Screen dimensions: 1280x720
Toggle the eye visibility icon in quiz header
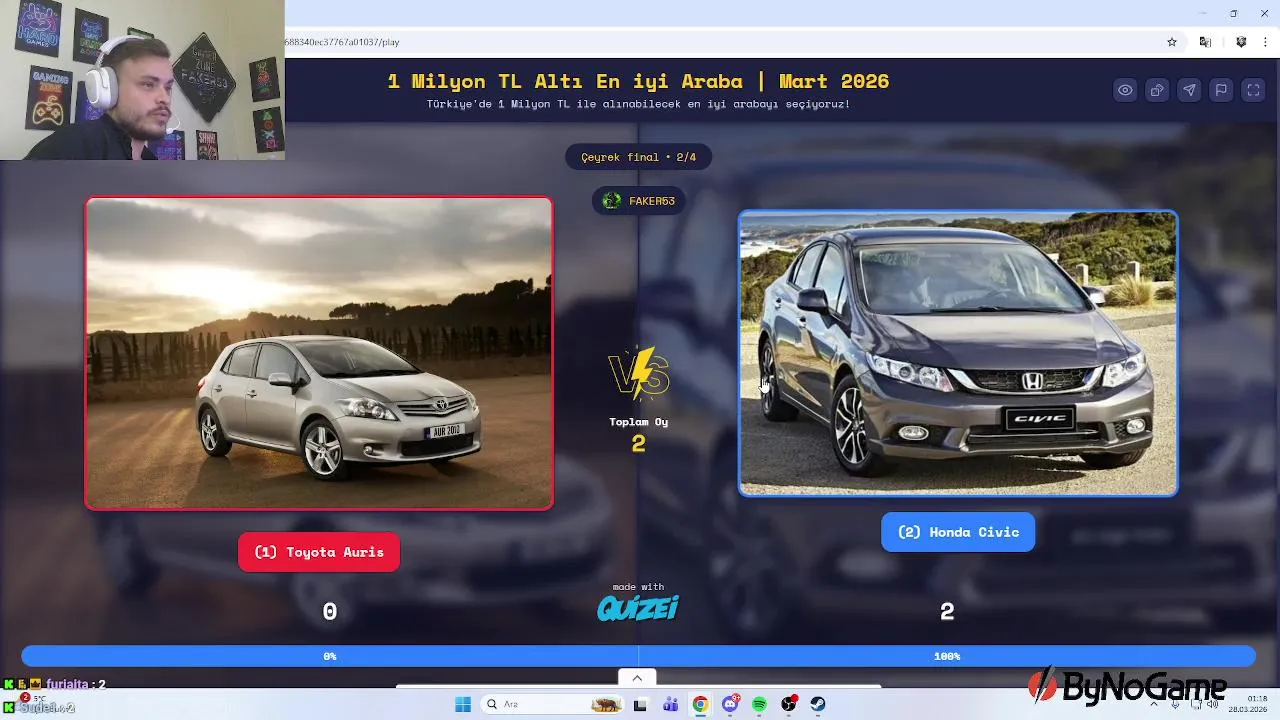(x=1125, y=90)
